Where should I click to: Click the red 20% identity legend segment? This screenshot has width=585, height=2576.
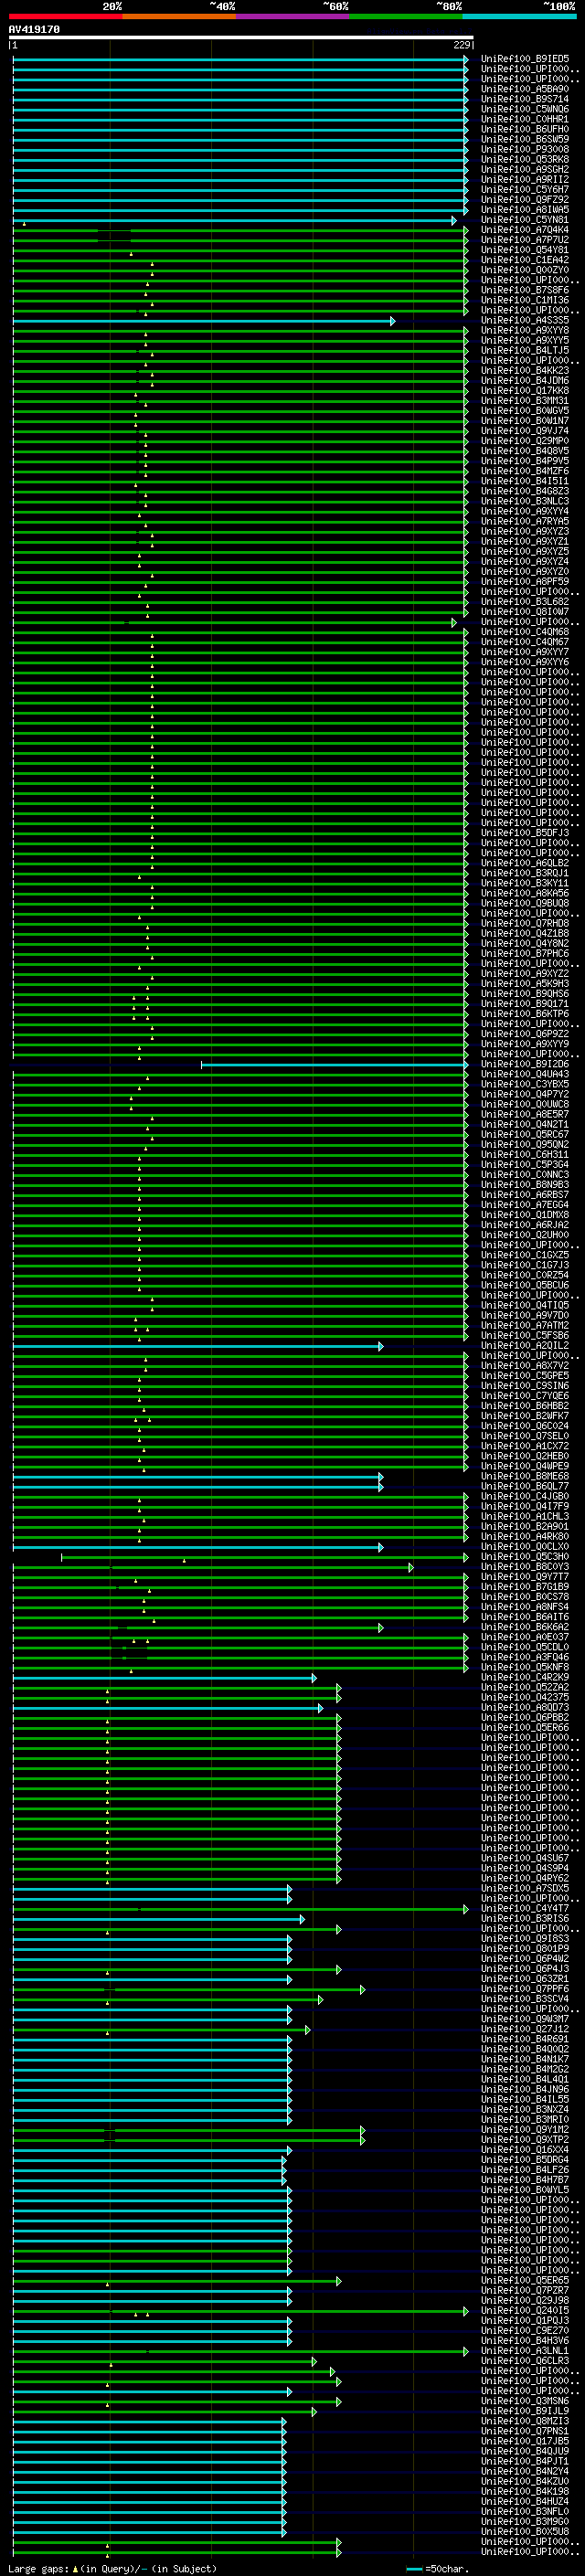click(66, 16)
